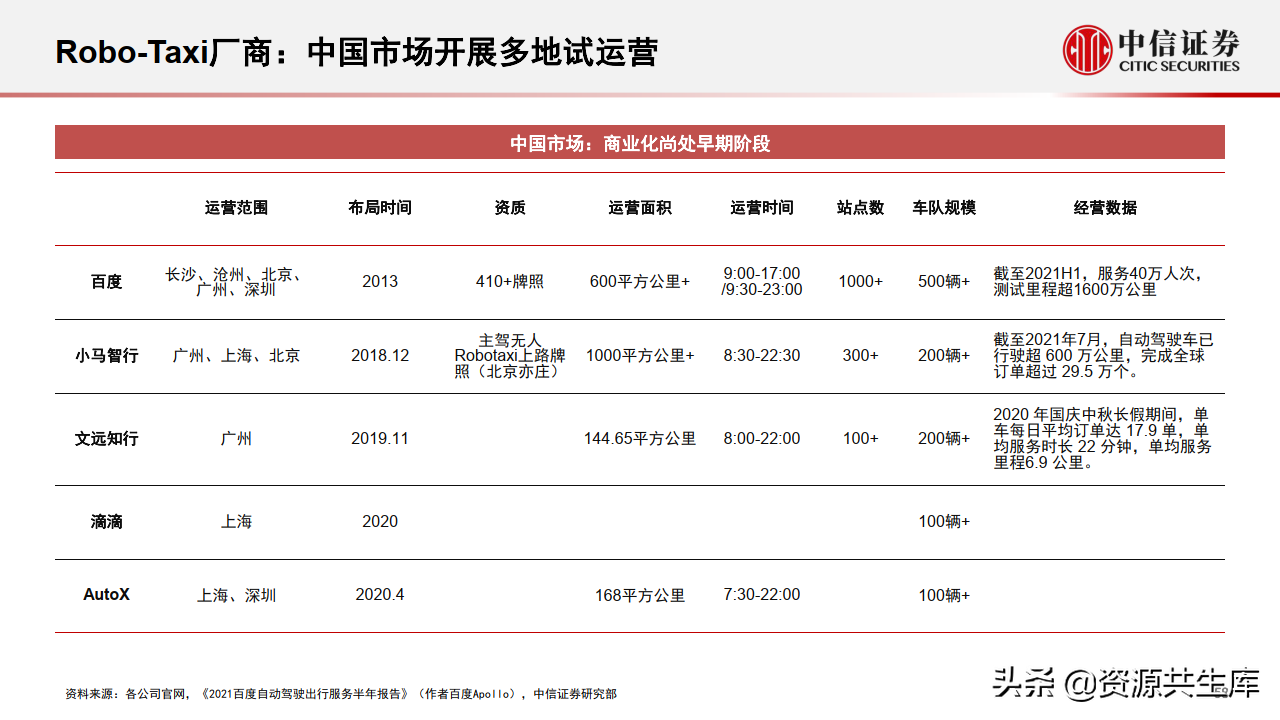Select the "1000+" stations cell
Screen dimensions: 1280x720
861,282
